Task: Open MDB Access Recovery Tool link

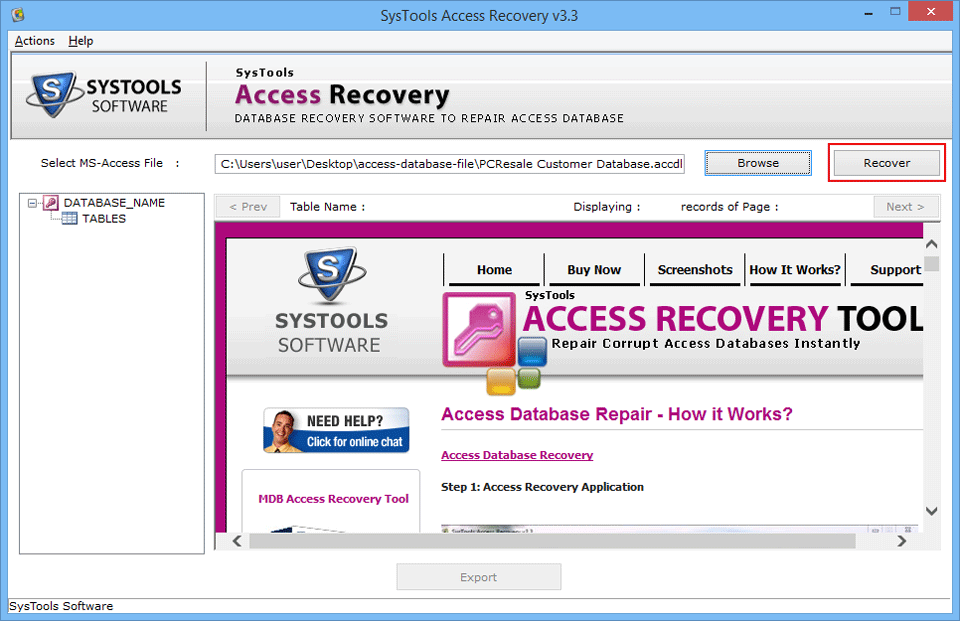Action: click(x=333, y=499)
